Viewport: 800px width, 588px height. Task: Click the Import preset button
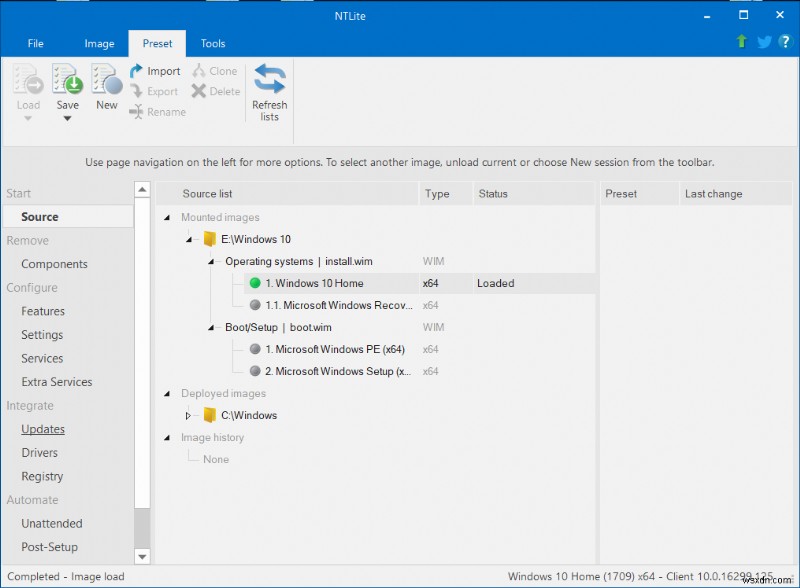click(156, 71)
